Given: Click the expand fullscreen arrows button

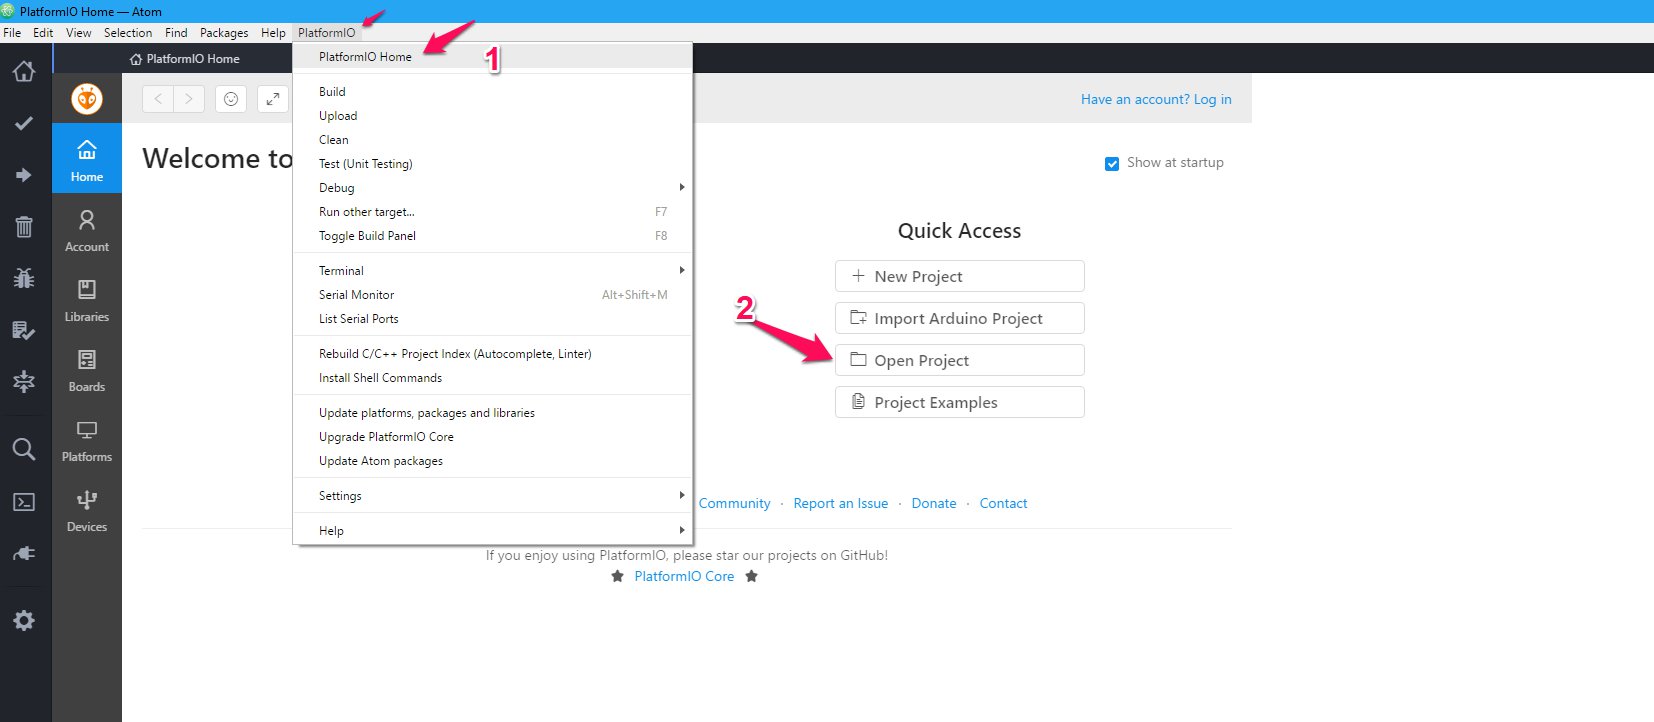Looking at the screenshot, I should [273, 99].
